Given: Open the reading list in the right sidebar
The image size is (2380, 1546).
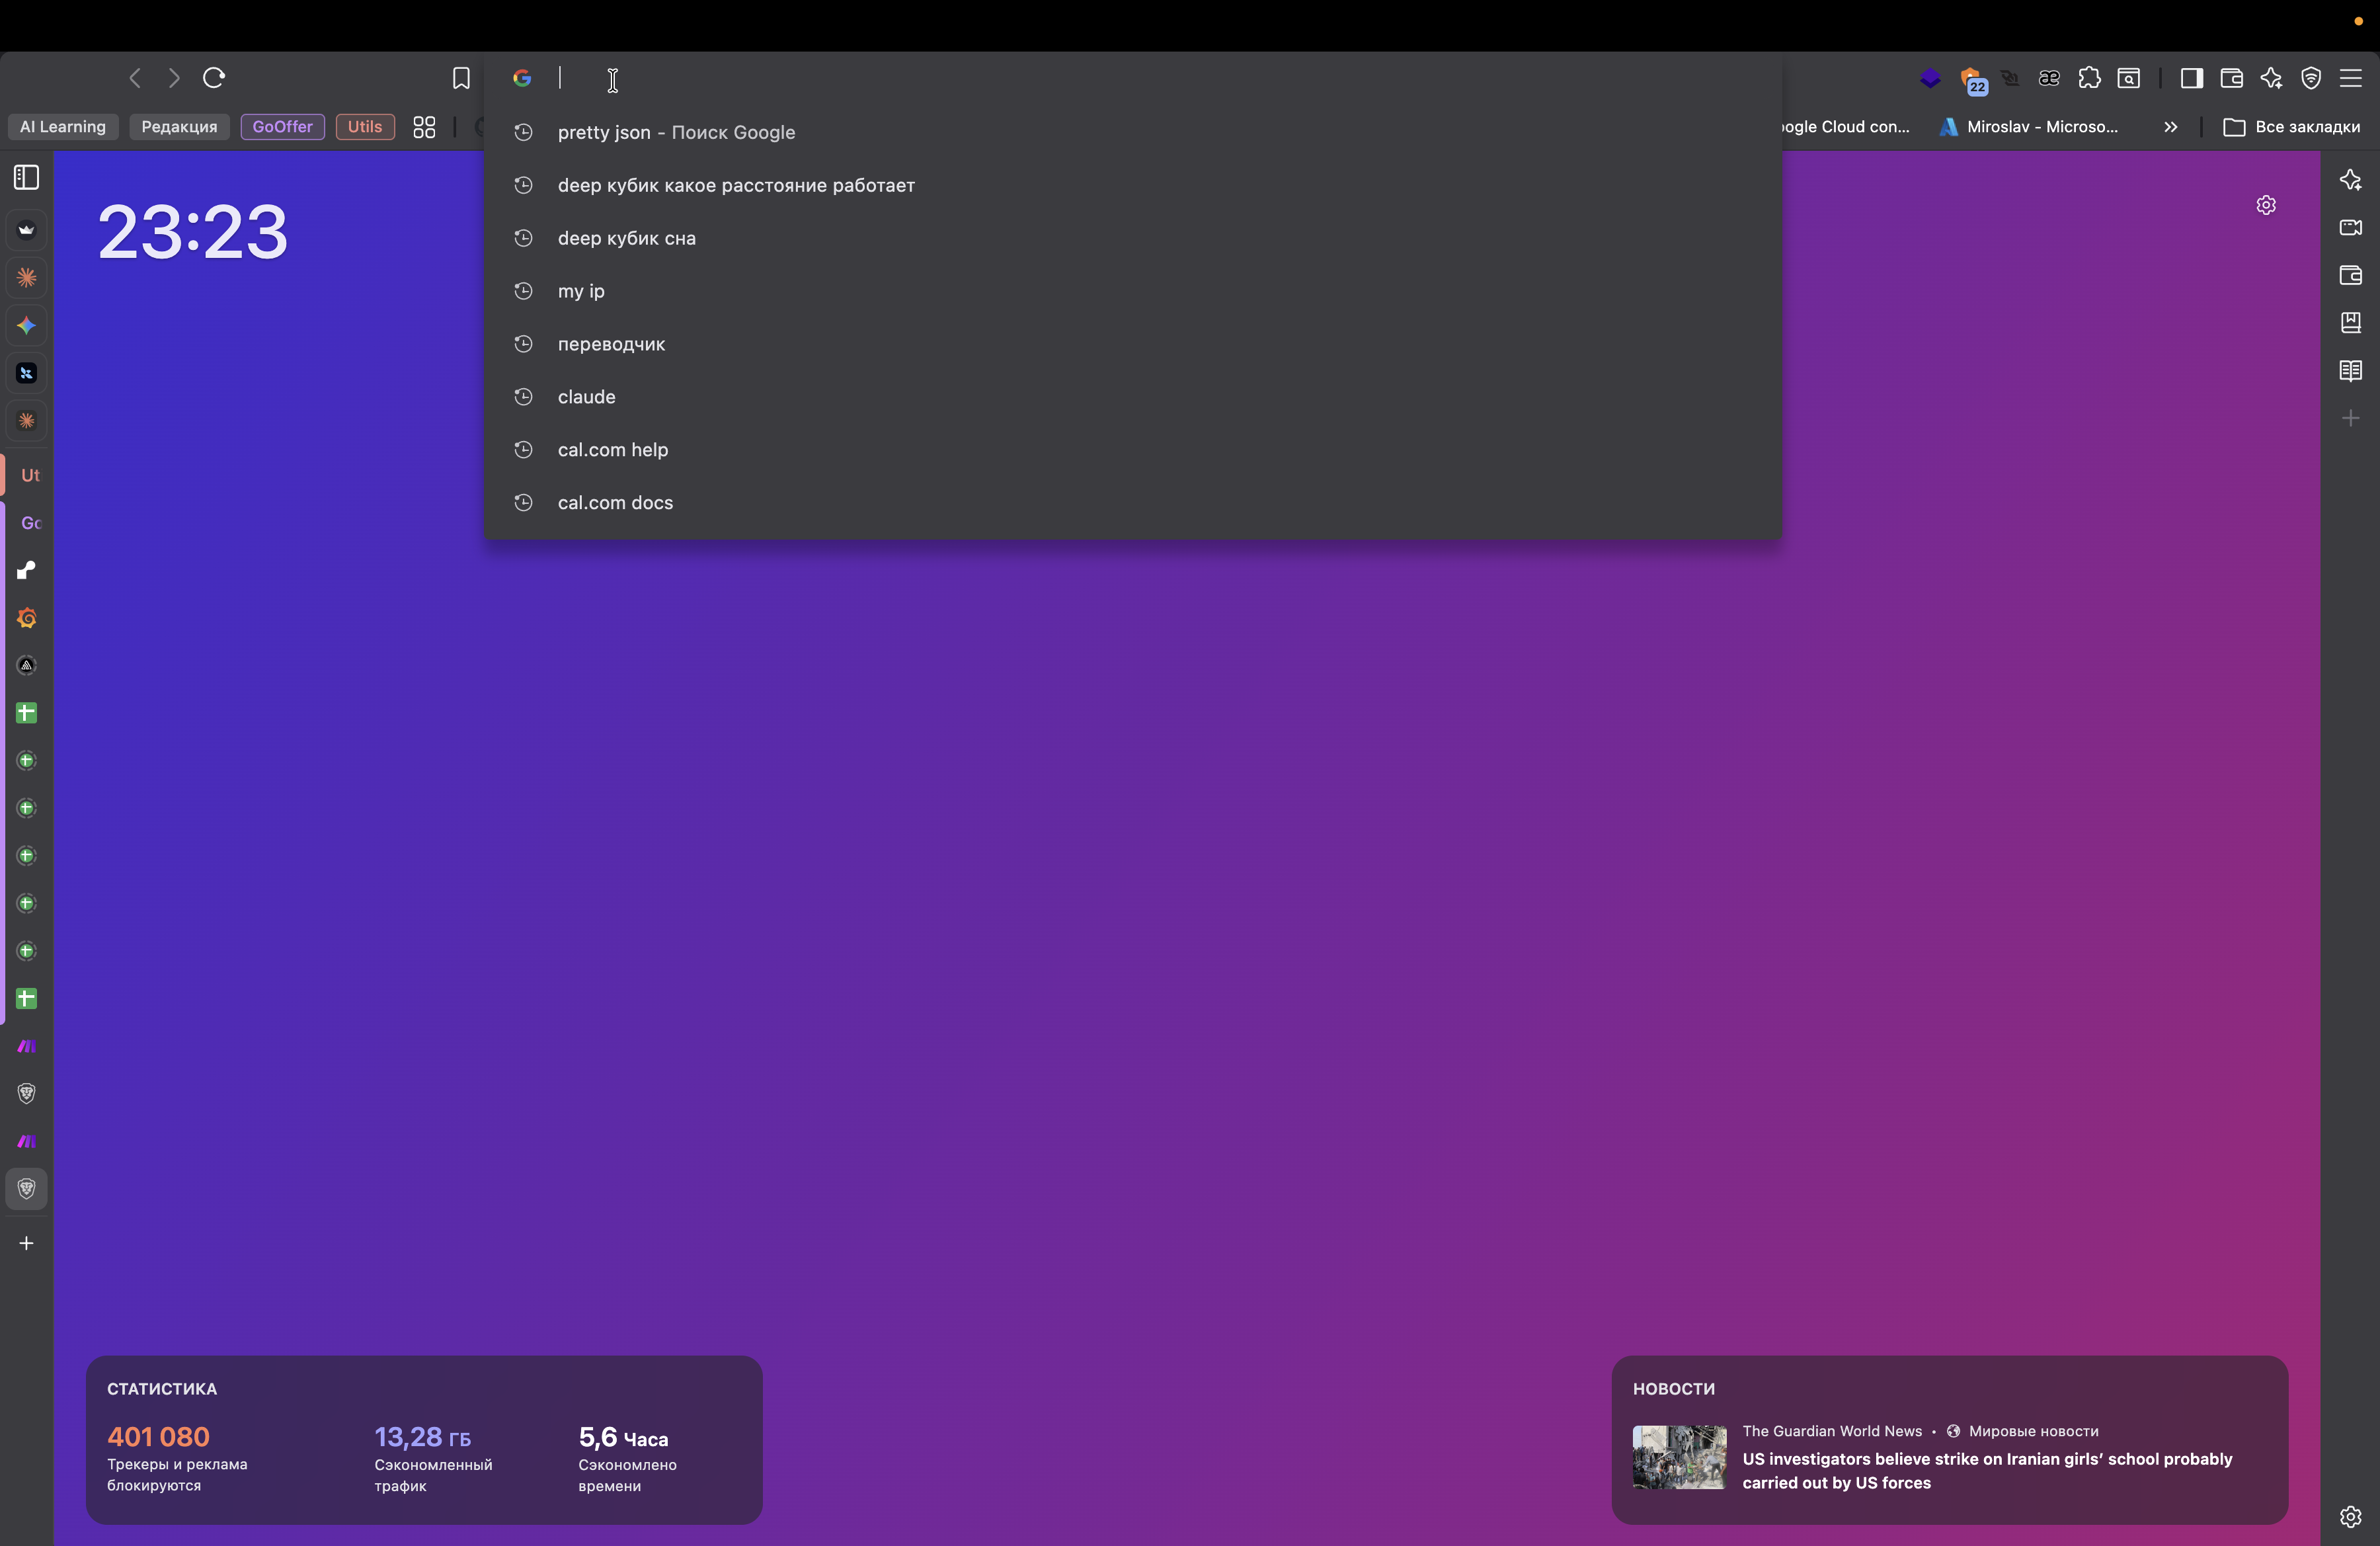Looking at the screenshot, I should point(2350,371).
